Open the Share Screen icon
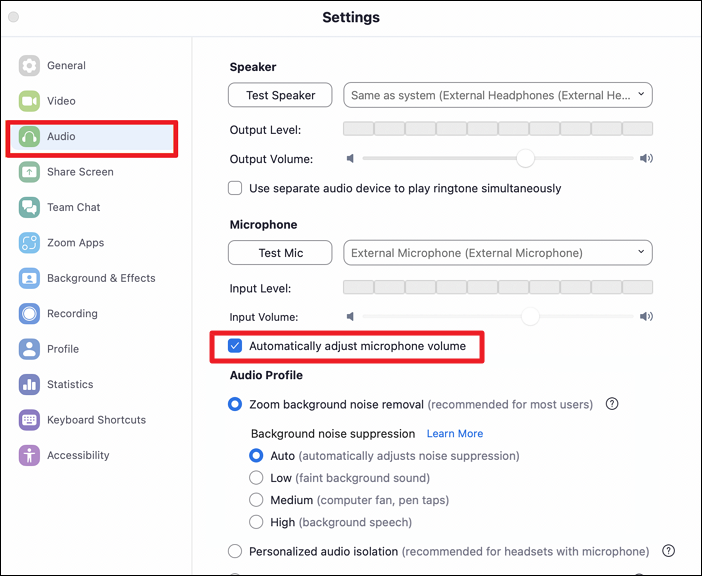Viewport: 702px width, 576px height. tap(29, 172)
